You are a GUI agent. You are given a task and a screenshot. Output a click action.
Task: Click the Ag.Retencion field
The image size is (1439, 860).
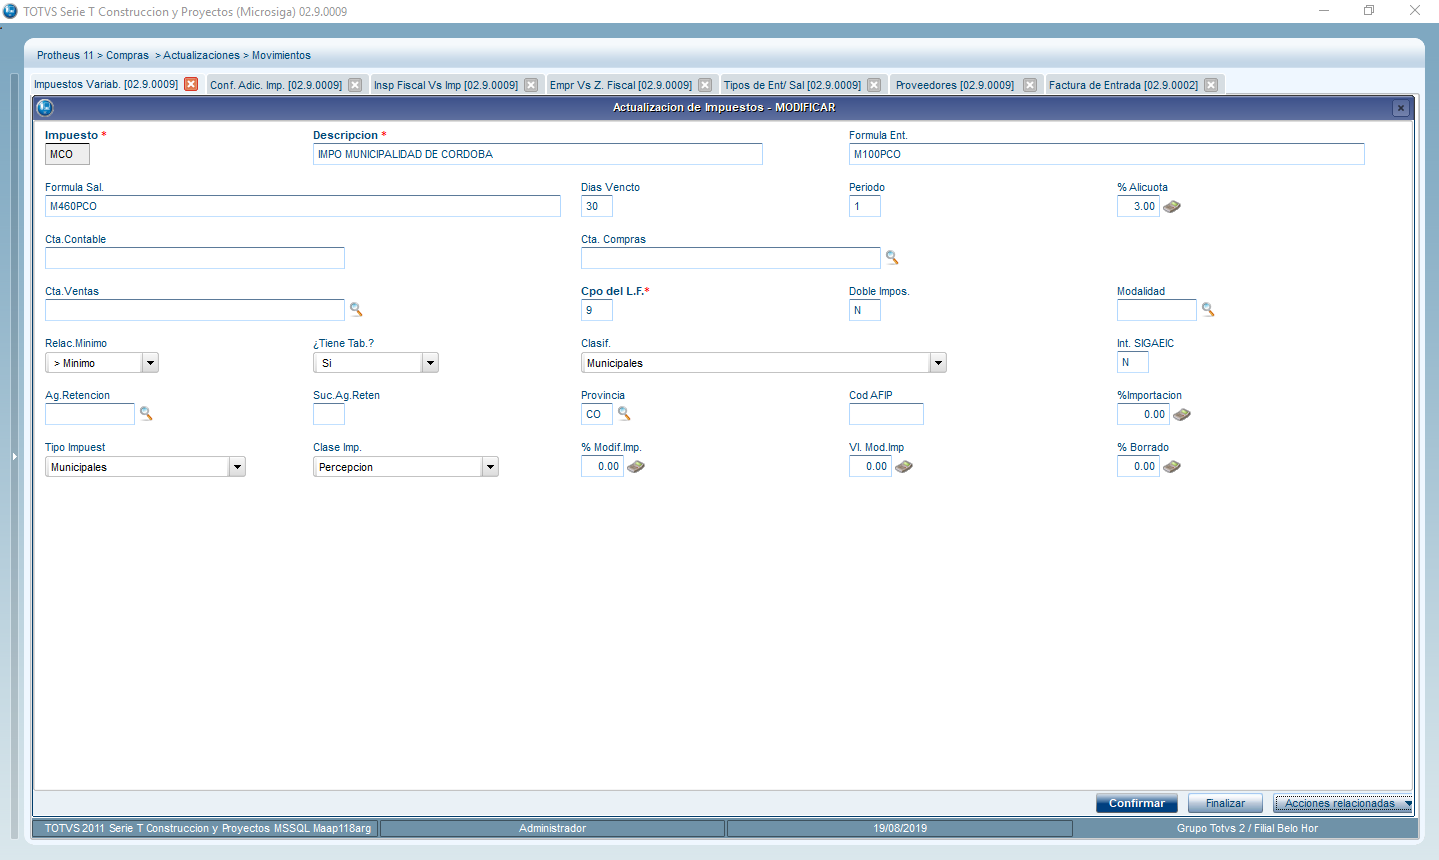tap(90, 414)
